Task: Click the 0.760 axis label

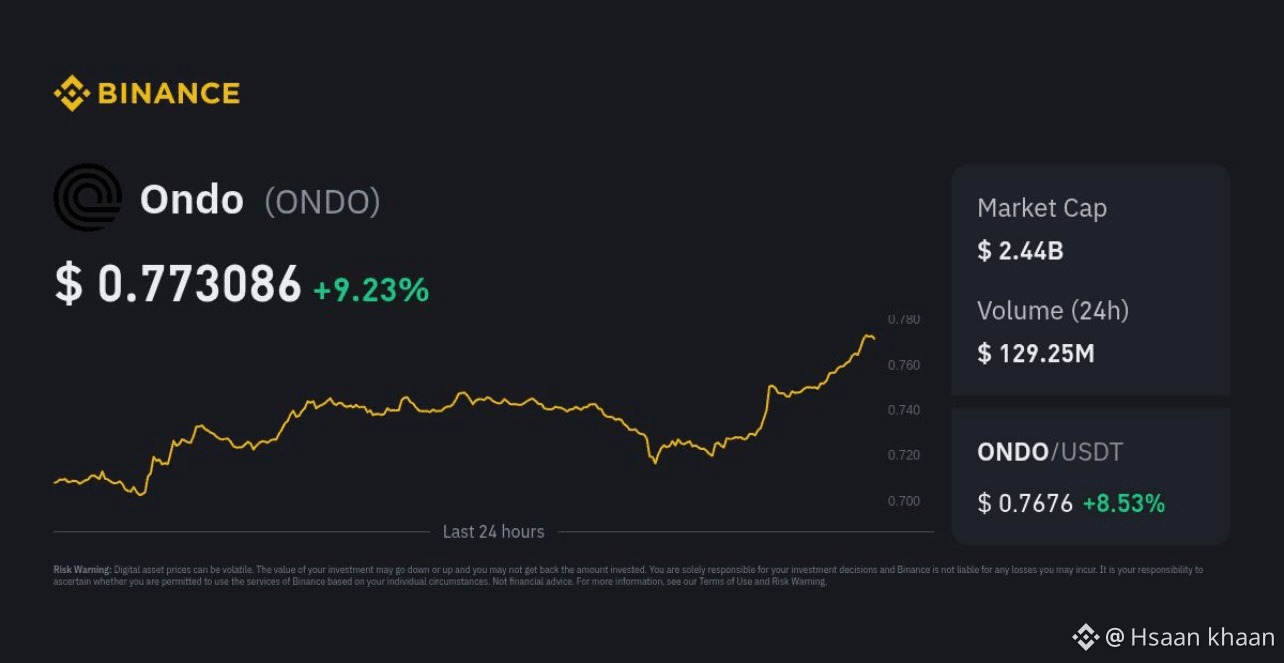Action: pyautogui.click(x=904, y=366)
